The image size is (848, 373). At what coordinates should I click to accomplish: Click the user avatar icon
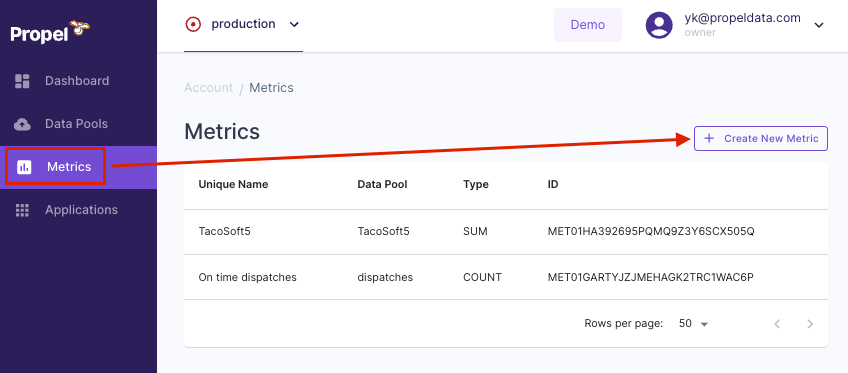click(x=659, y=25)
